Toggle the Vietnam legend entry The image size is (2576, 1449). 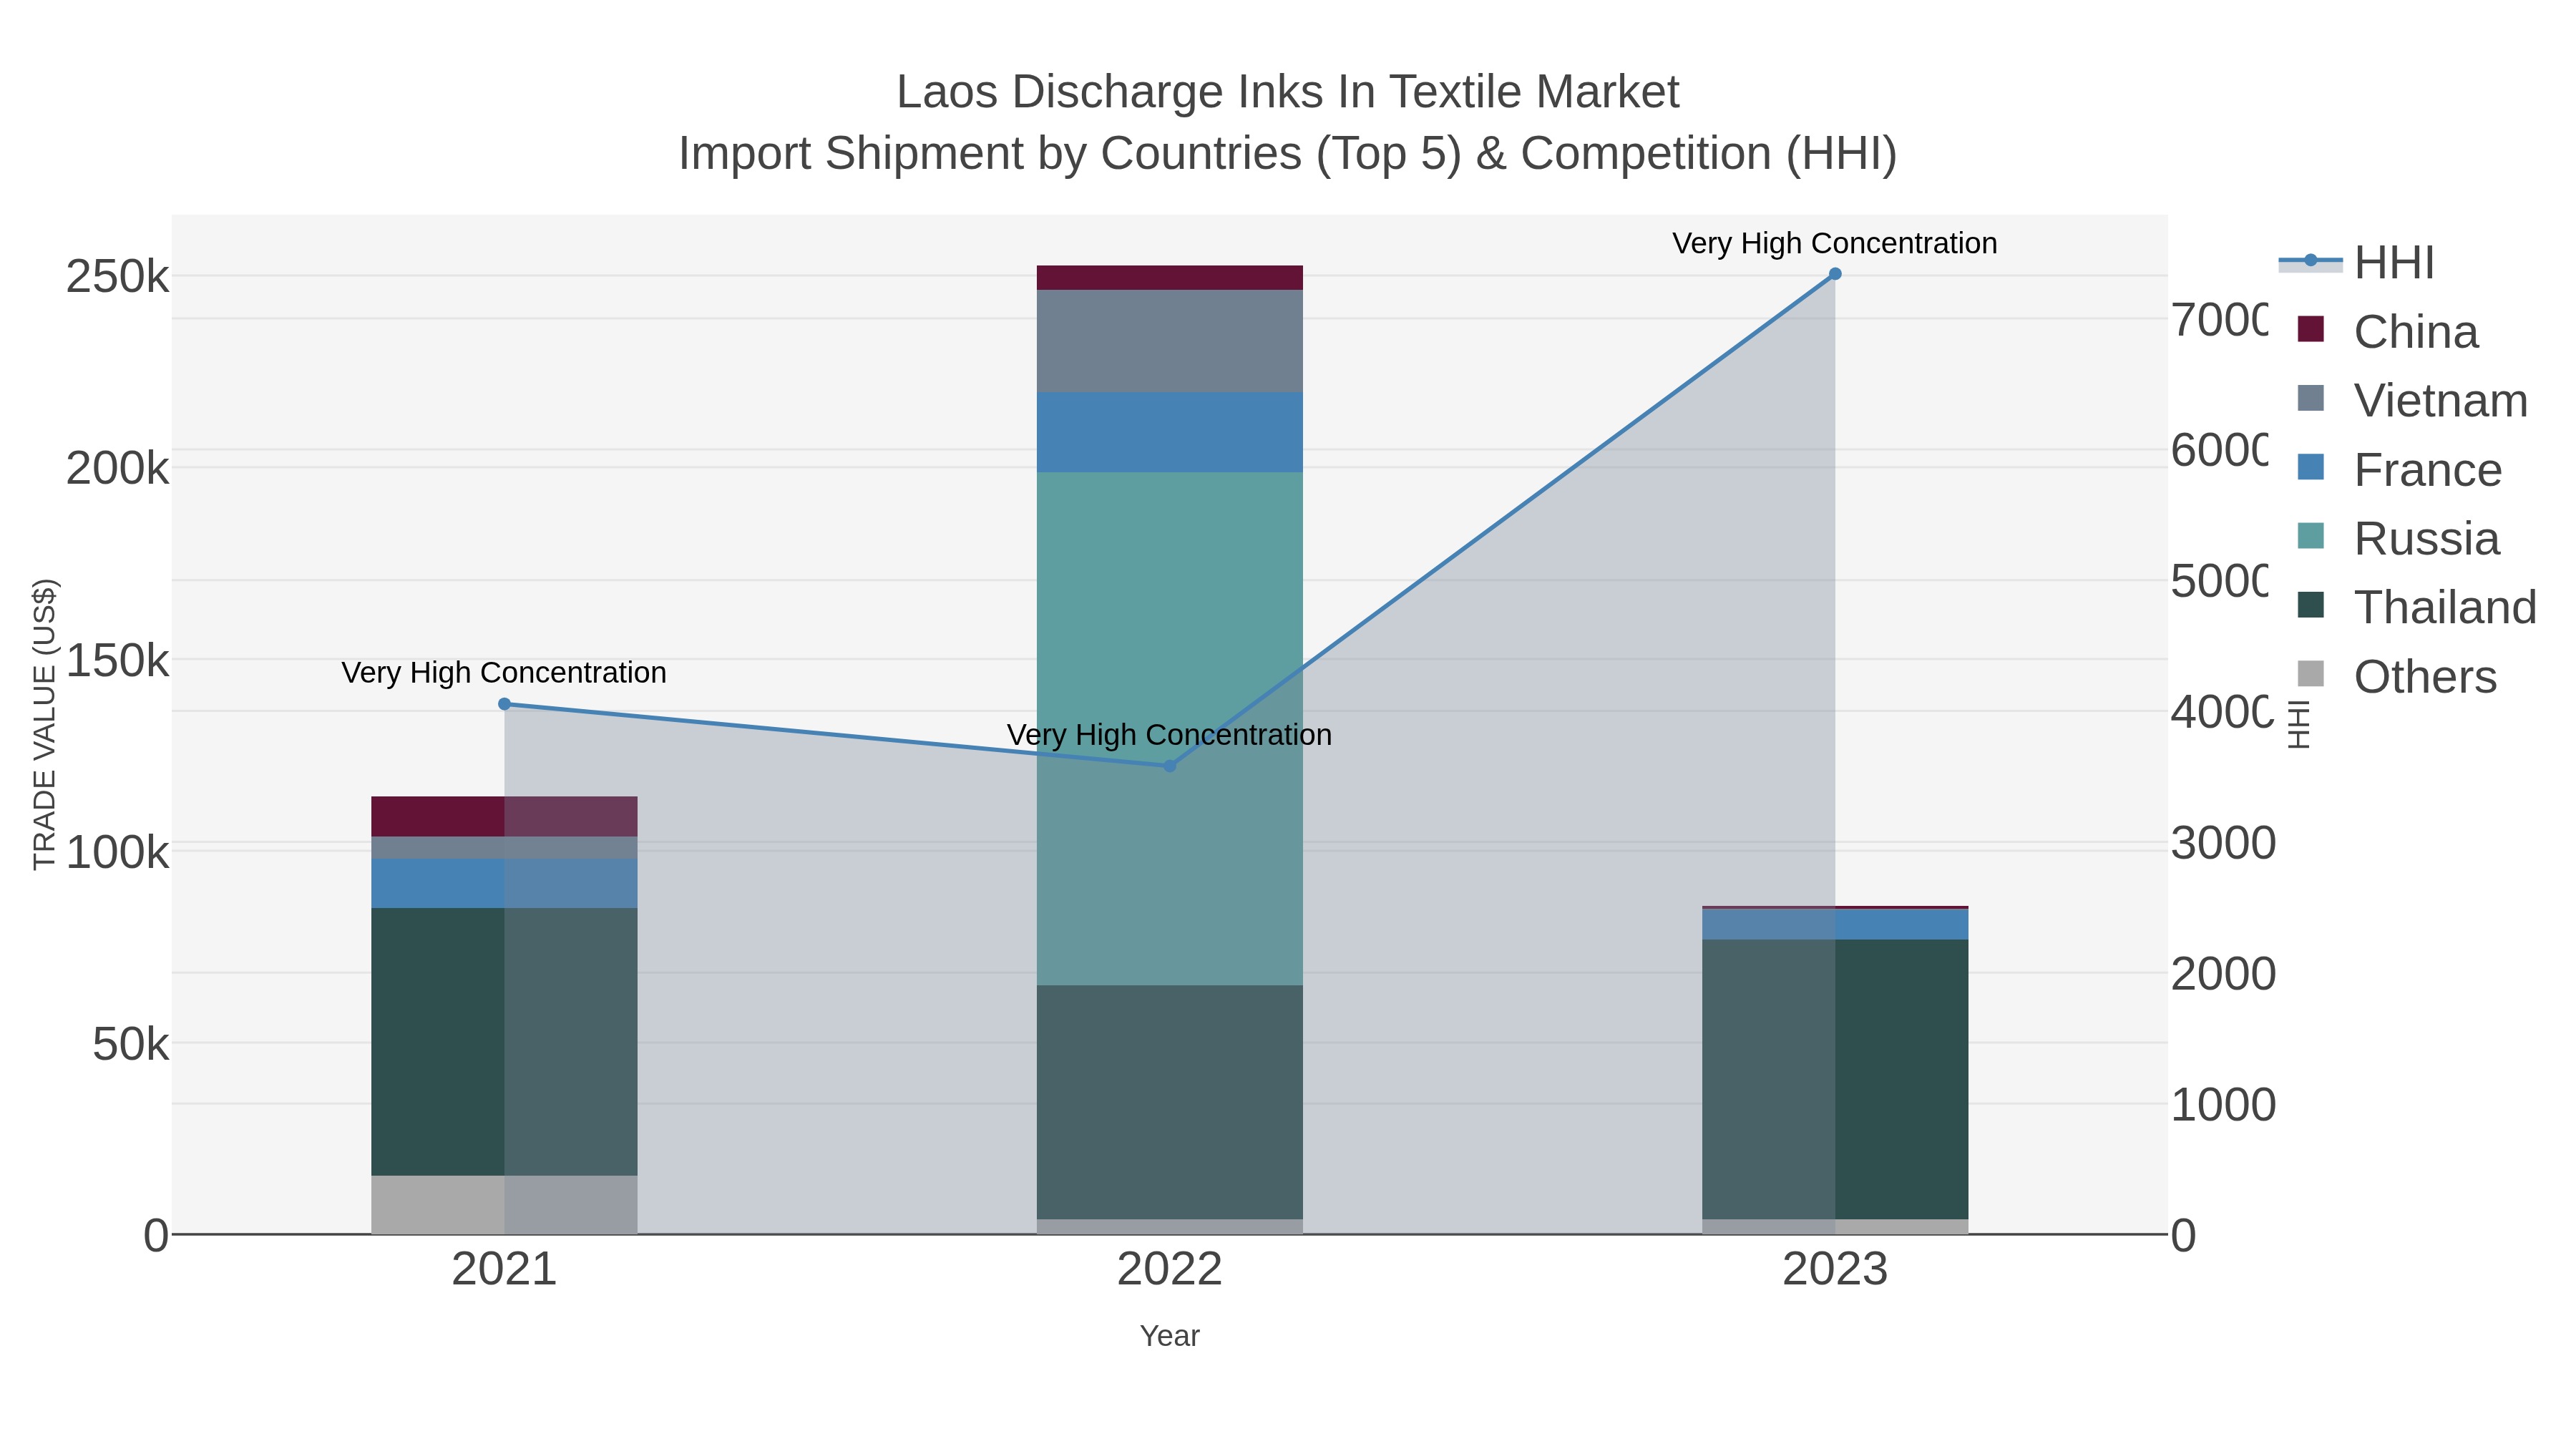coord(2412,400)
